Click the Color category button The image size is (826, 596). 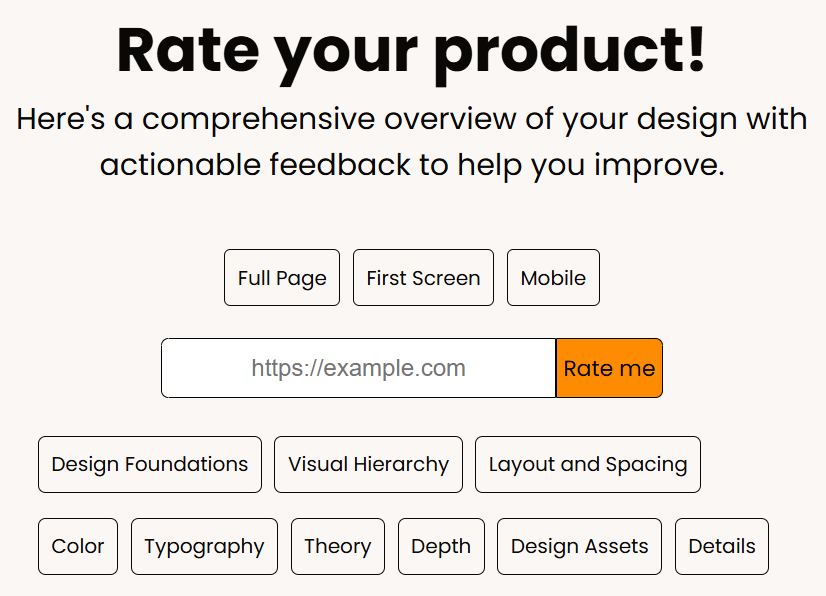[x=78, y=546]
